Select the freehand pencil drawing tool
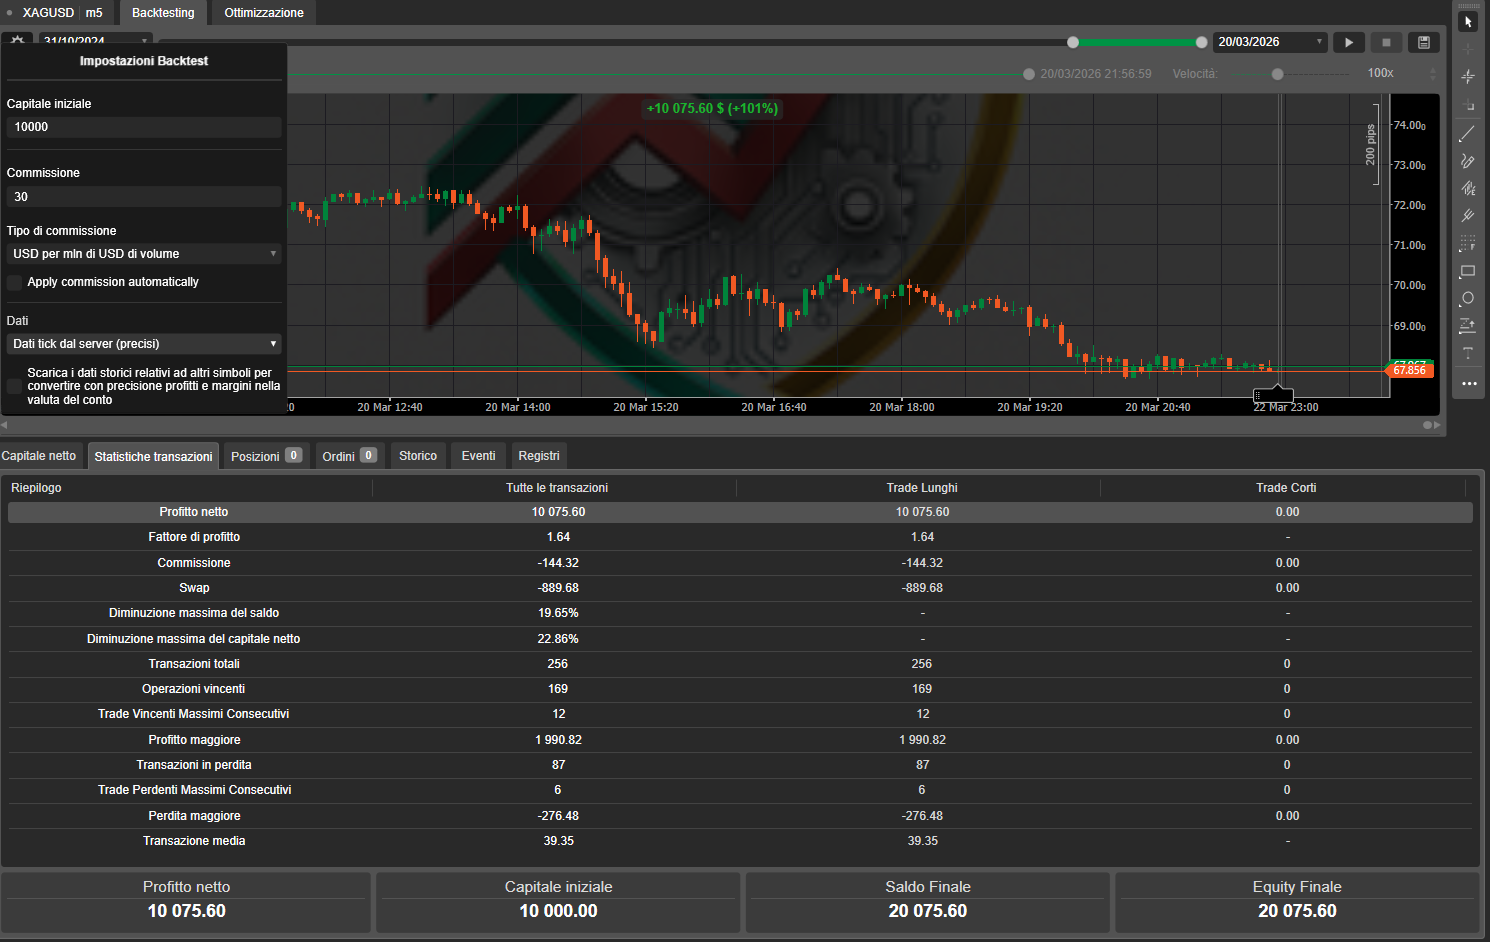The image size is (1490, 942). (x=1468, y=161)
